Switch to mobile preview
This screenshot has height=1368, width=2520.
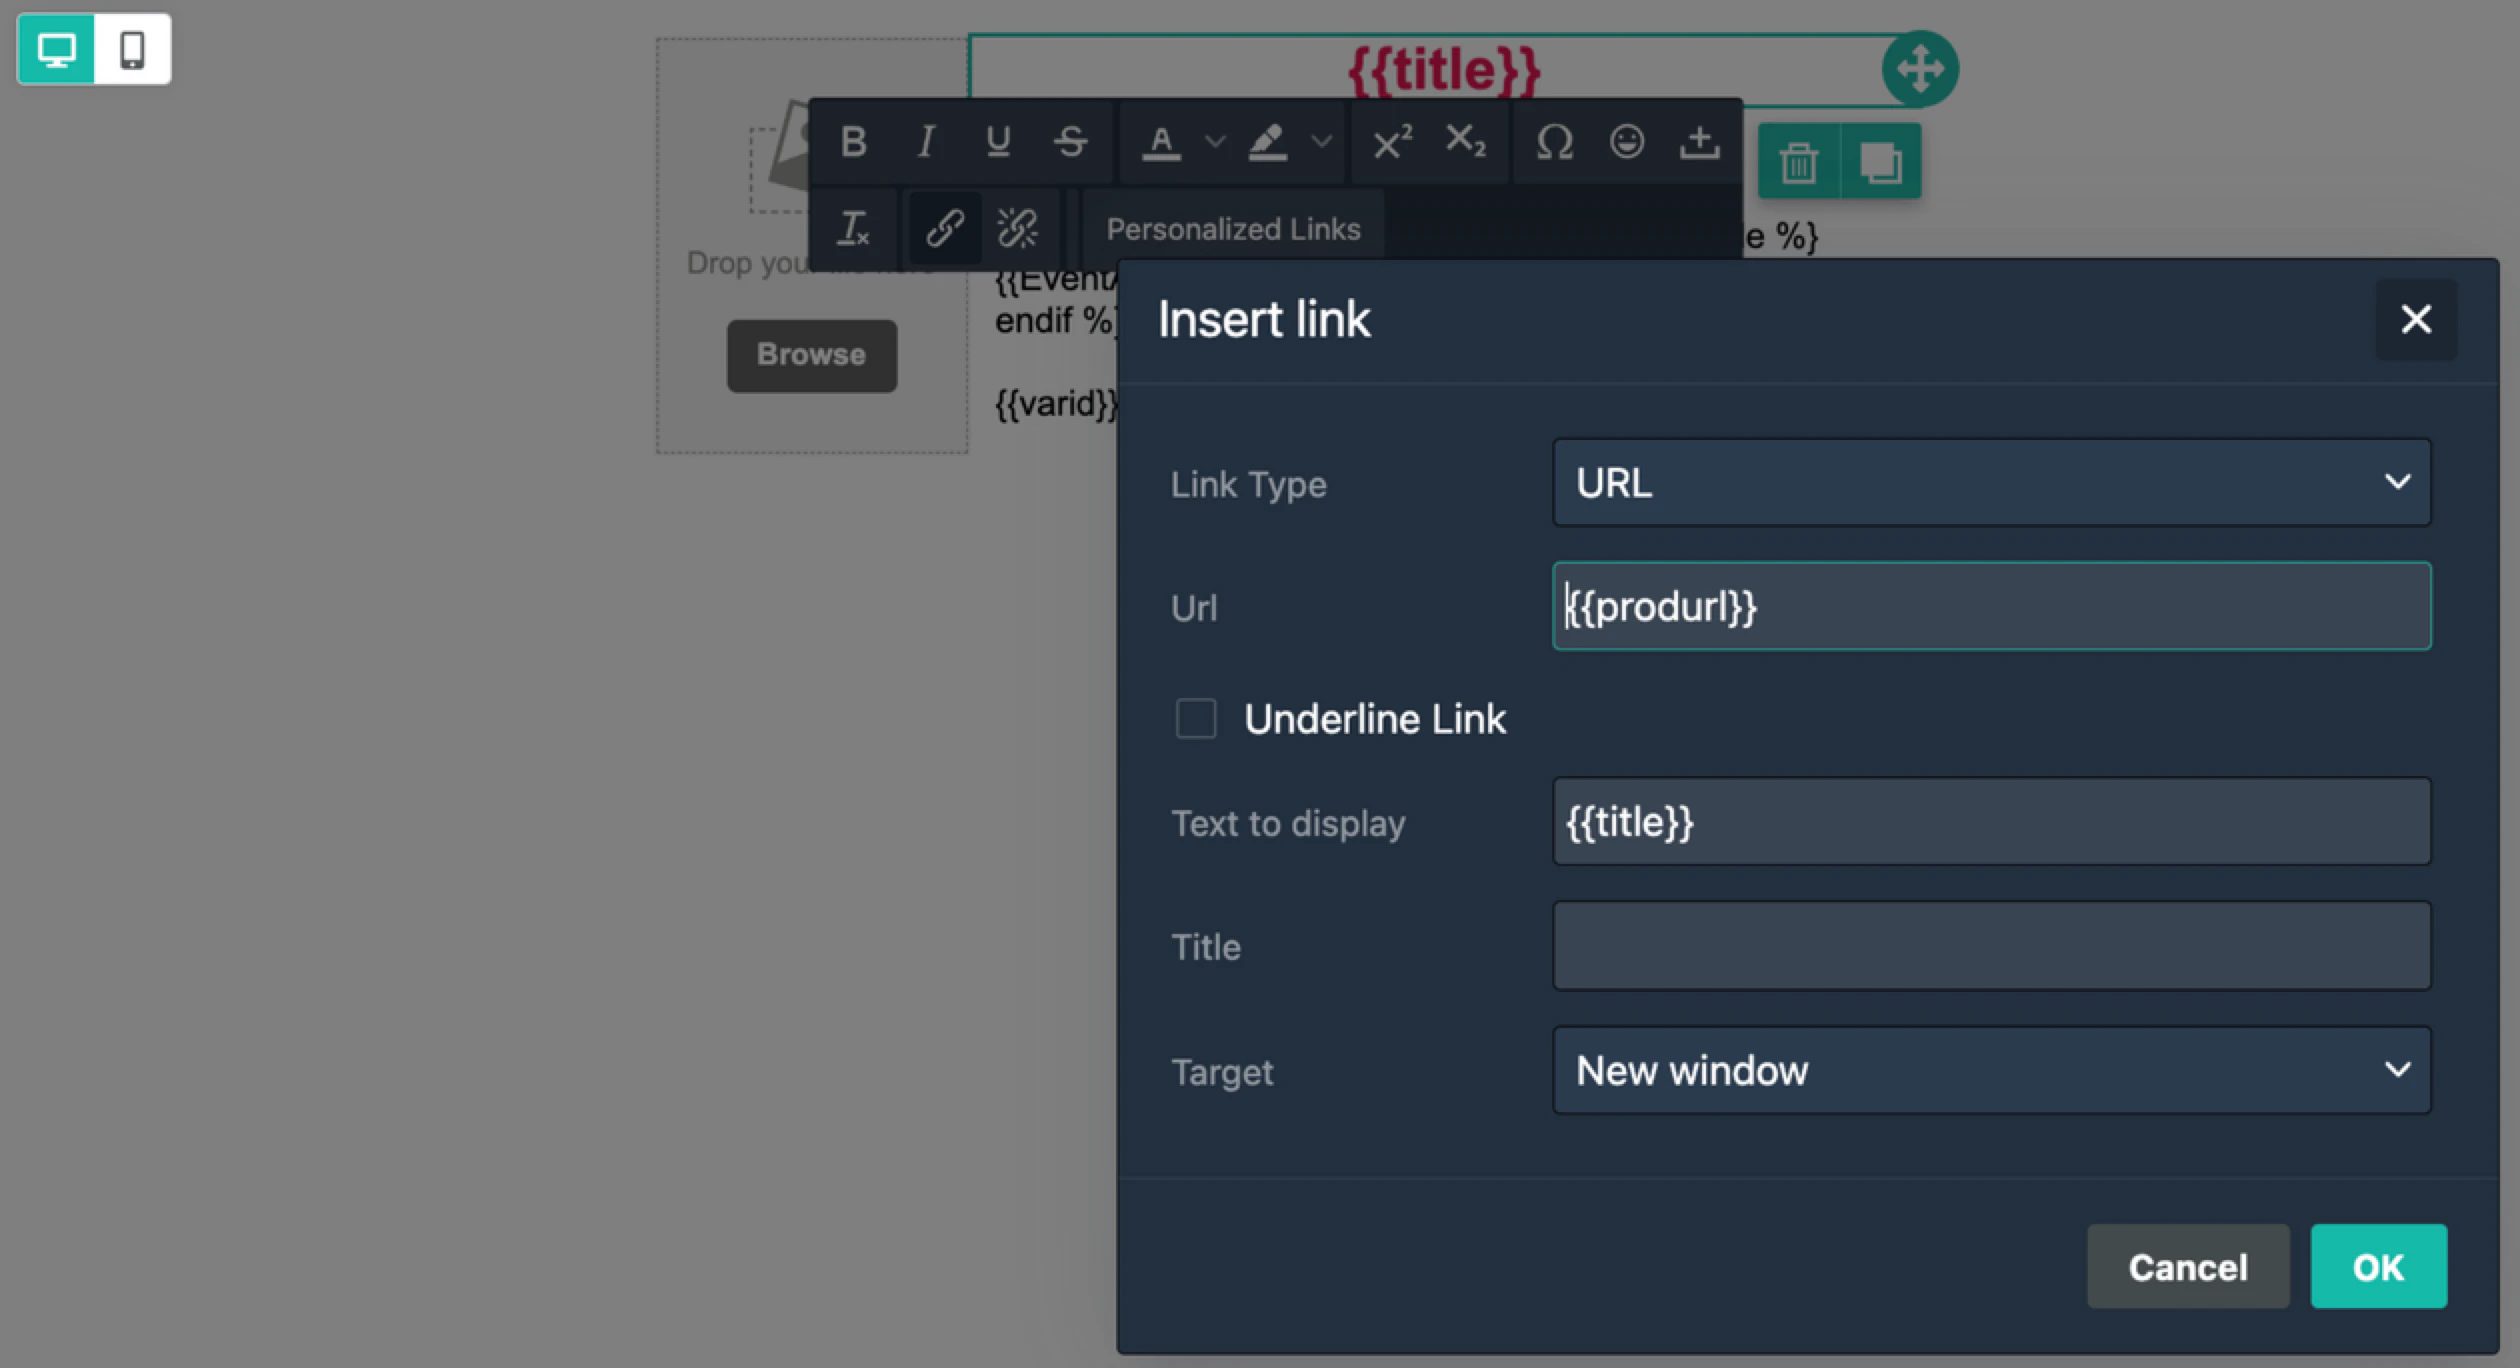132,49
